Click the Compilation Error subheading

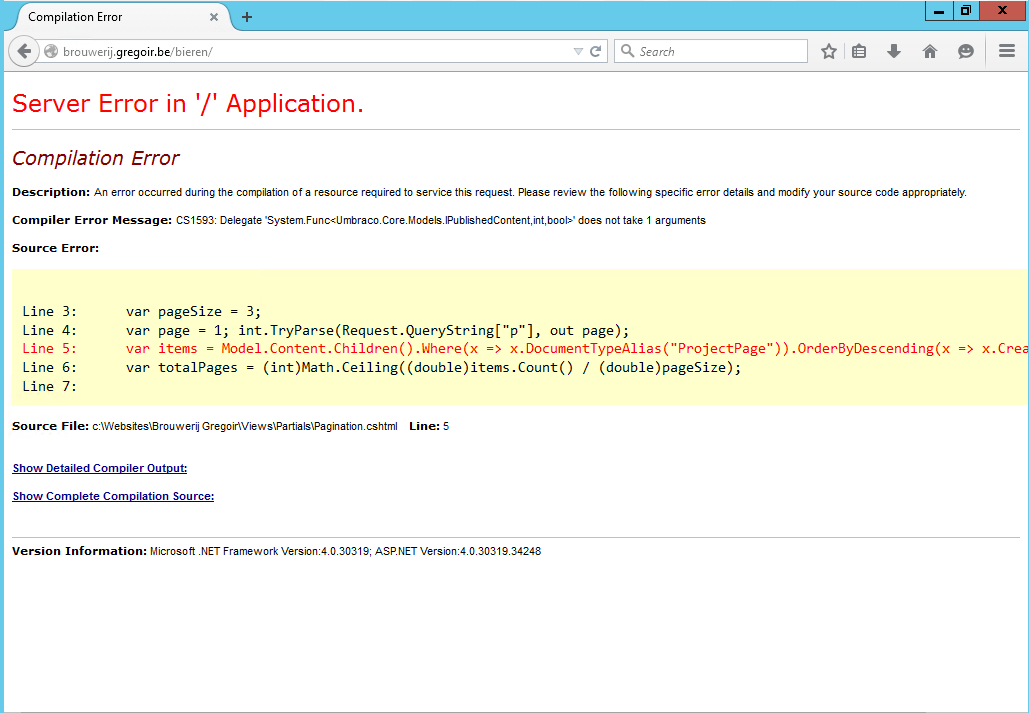click(x=95, y=158)
